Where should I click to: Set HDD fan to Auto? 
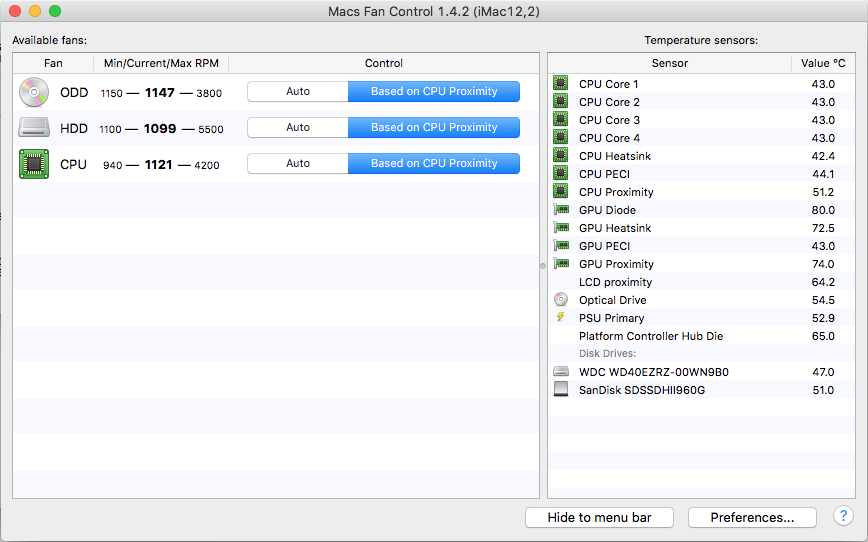[298, 127]
